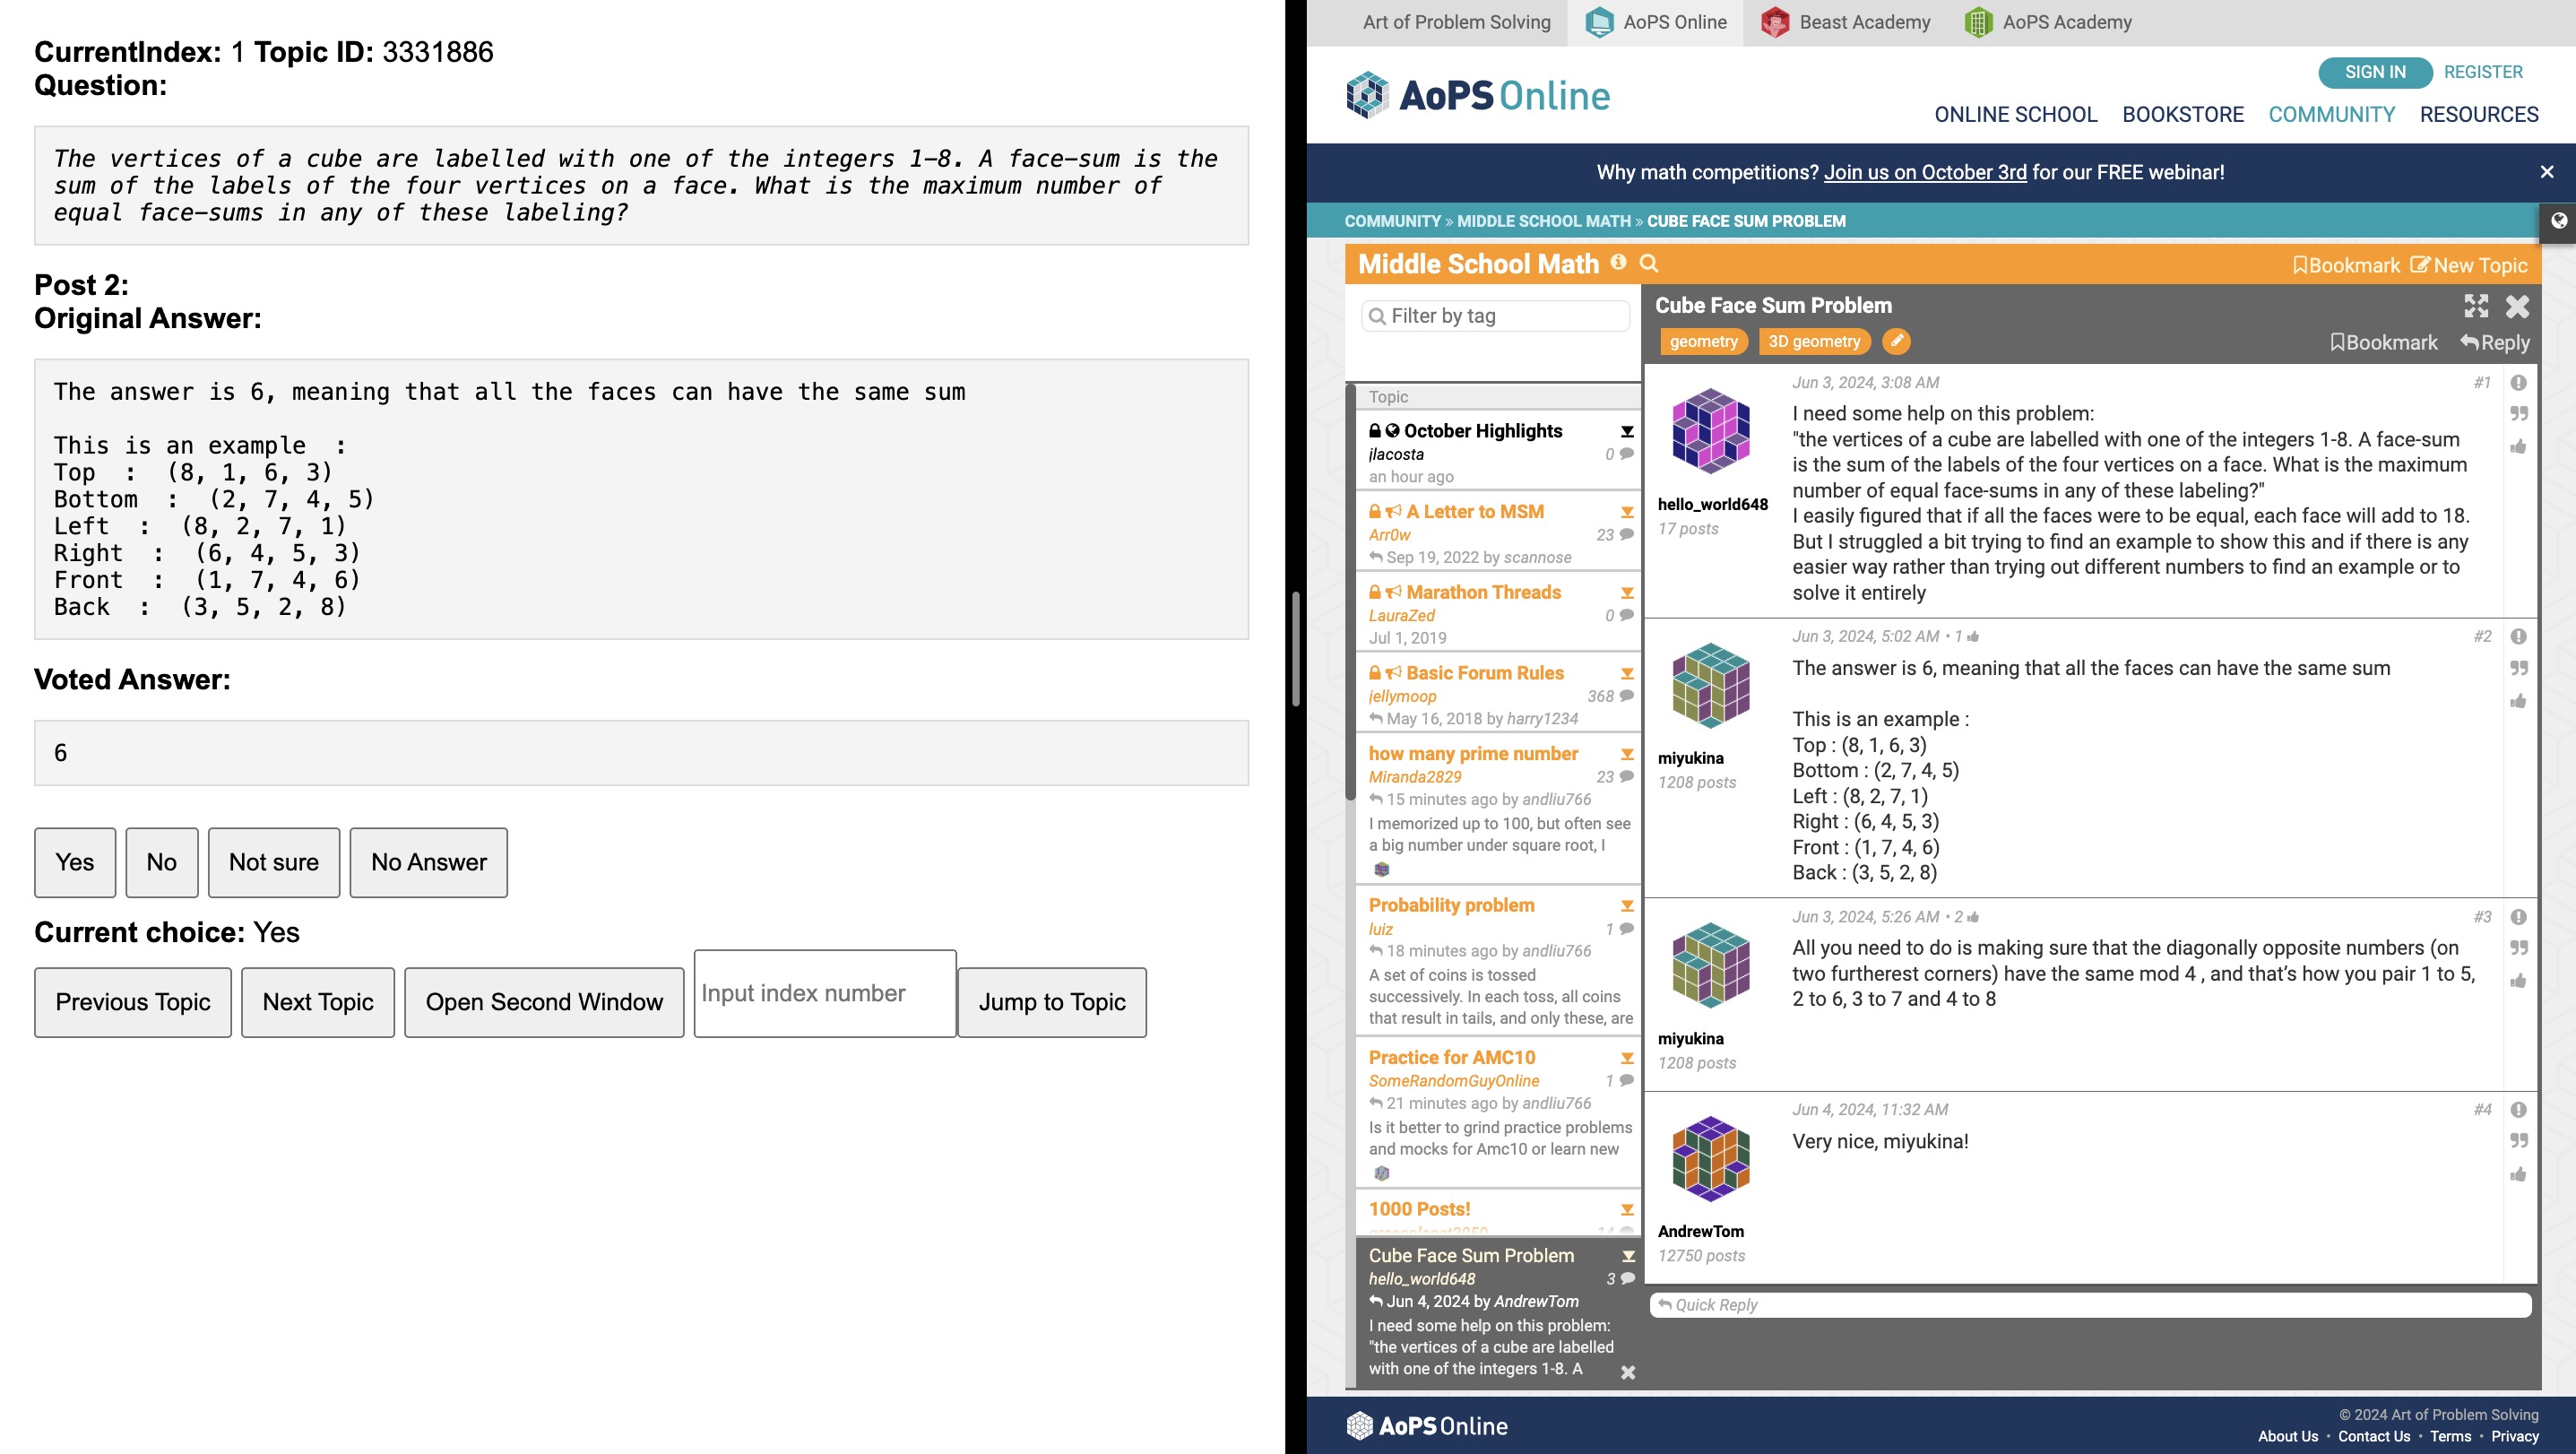Click the forum search magnifier icon

[x=1649, y=264]
